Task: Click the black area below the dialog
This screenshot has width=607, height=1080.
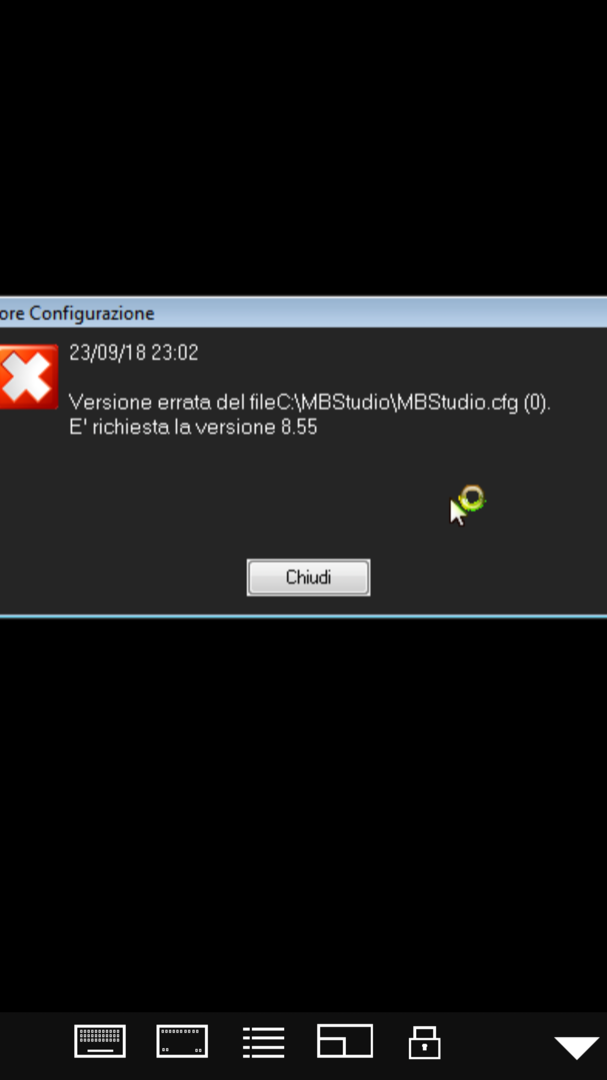Action: click(303, 813)
